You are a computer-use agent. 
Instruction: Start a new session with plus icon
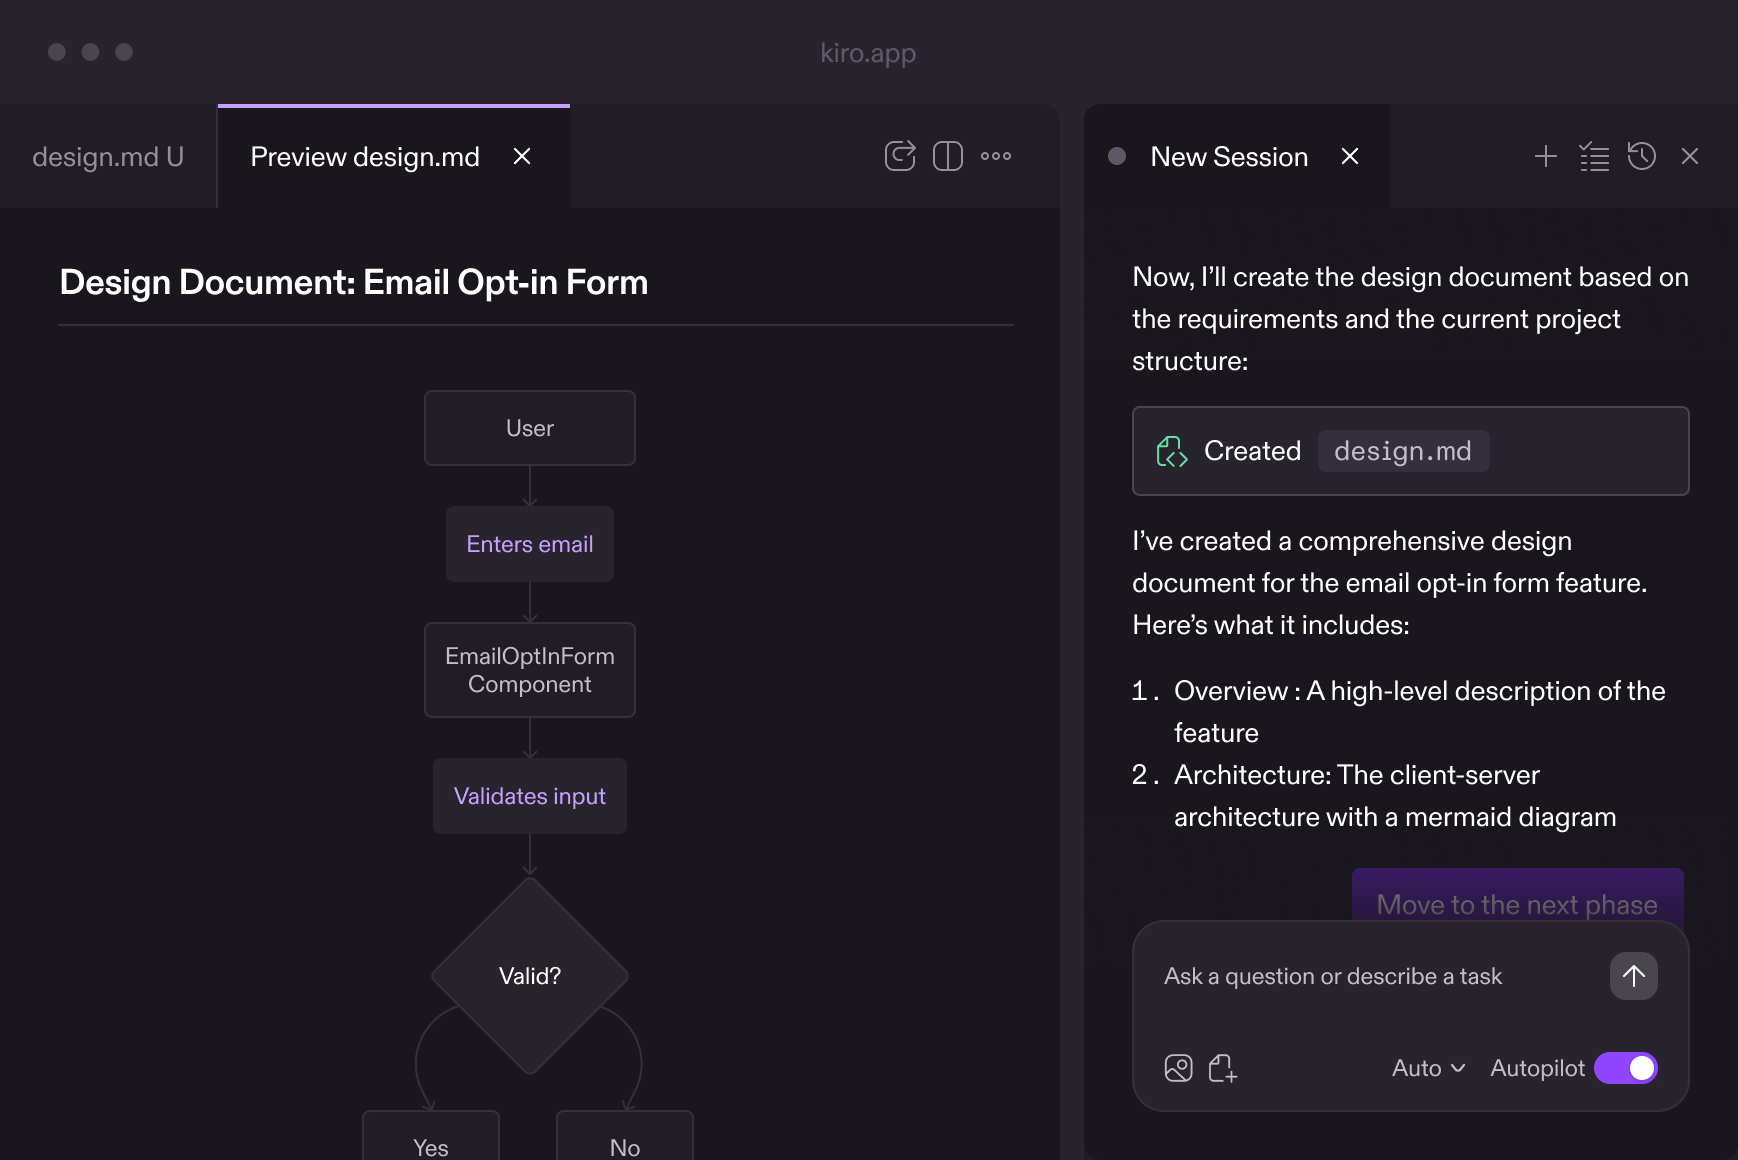[x=1545, y=156]
